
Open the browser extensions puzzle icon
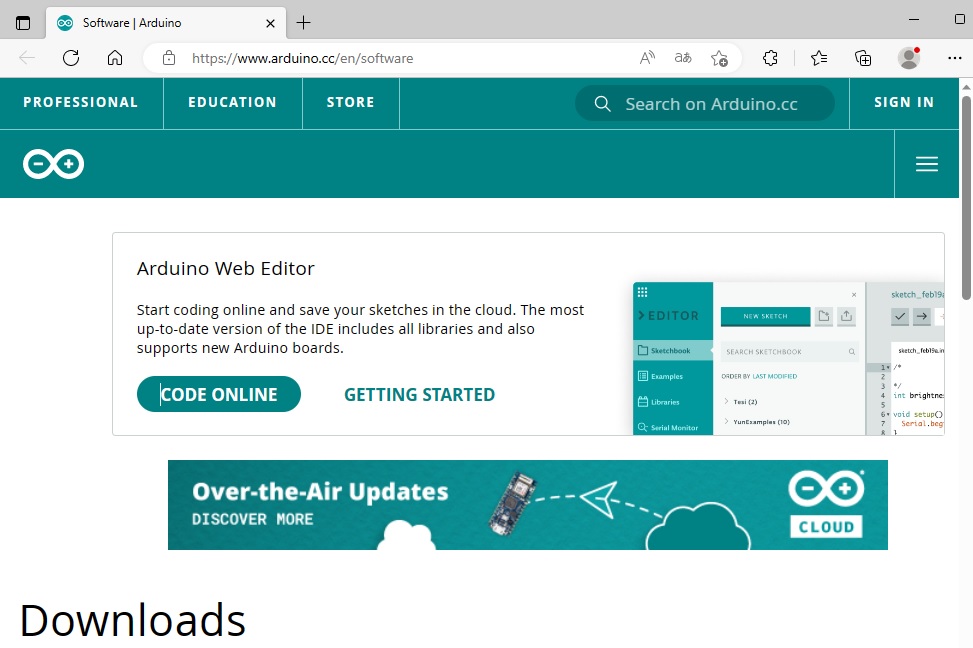click(x=770, y=58)
